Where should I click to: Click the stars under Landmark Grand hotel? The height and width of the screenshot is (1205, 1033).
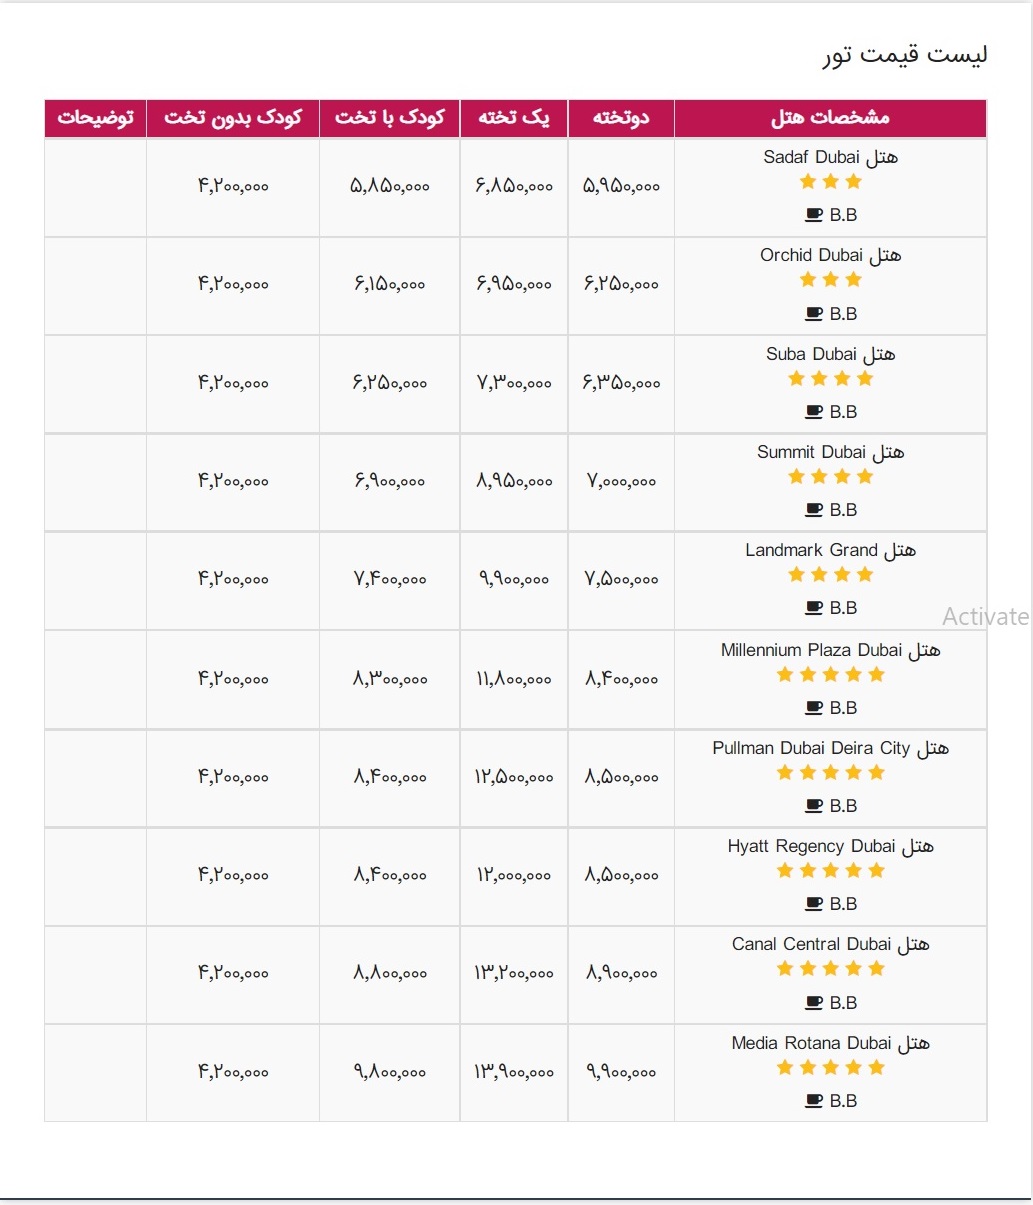point(830,575)
